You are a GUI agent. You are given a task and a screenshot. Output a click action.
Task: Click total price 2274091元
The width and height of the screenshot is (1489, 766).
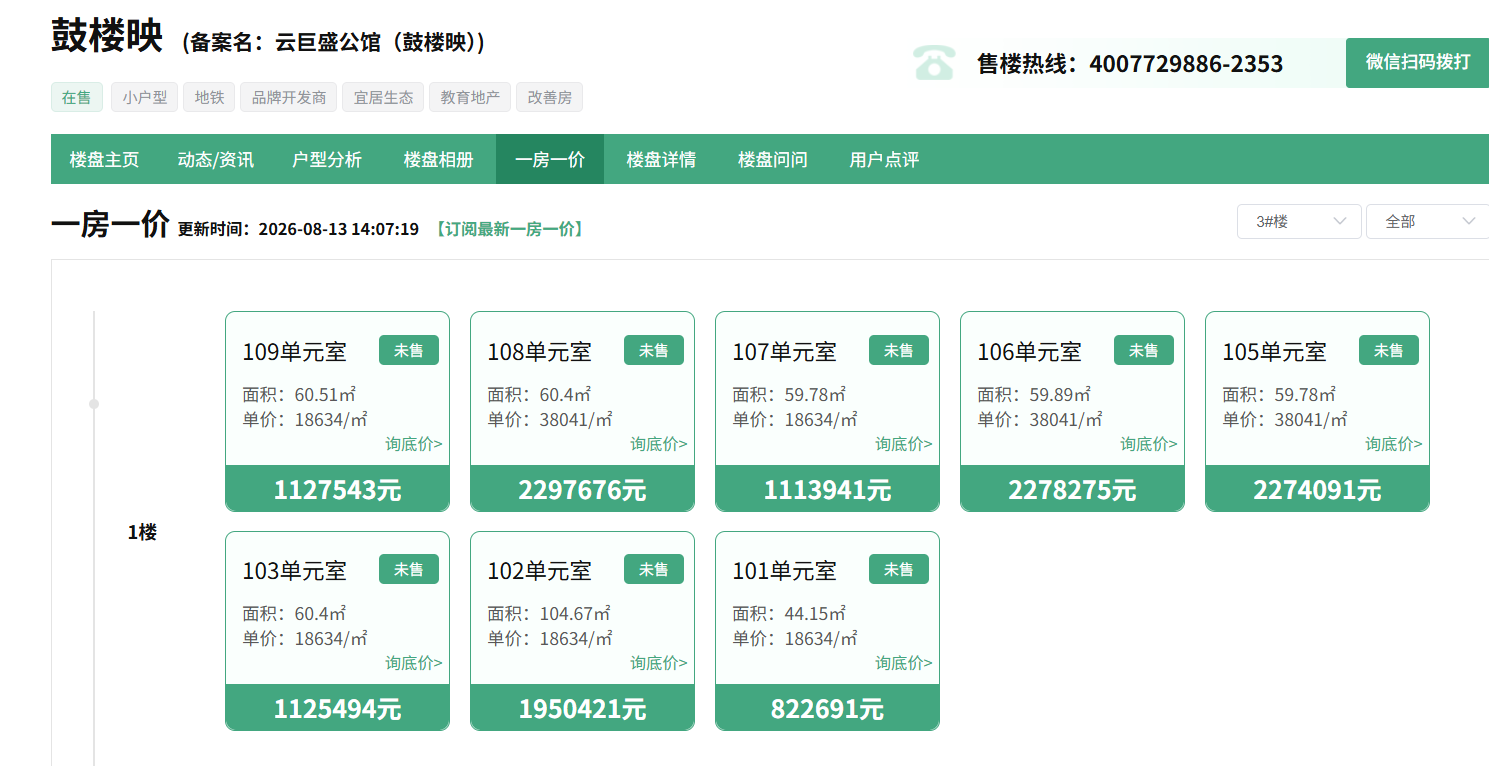click(x=1318, y=490)
